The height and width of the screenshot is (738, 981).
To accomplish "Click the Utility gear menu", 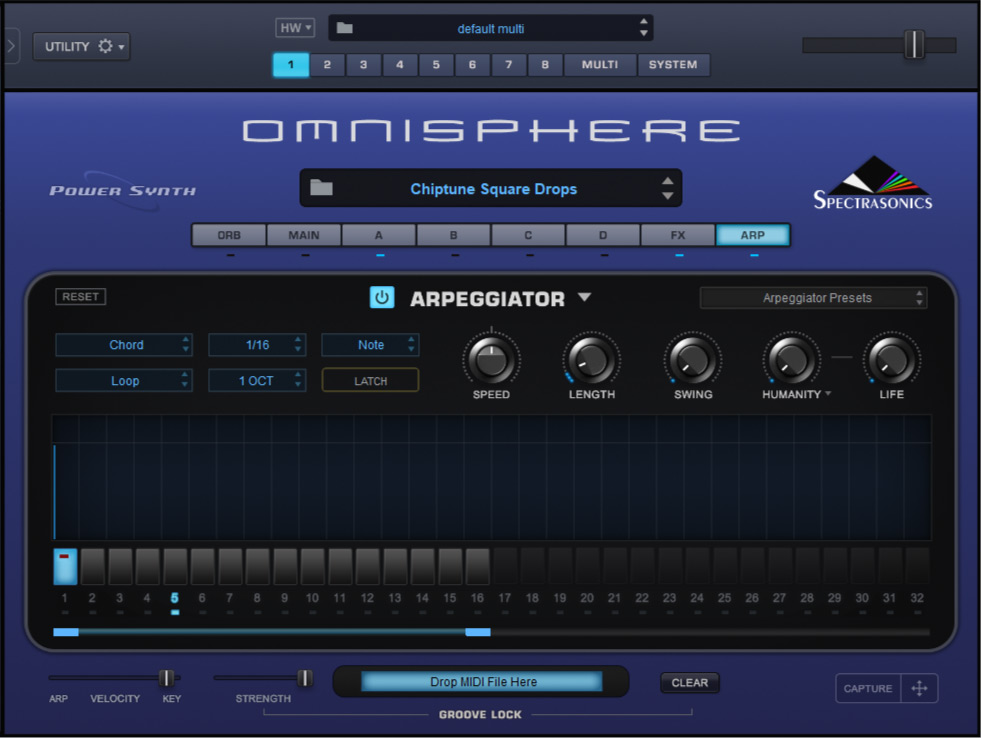I will coord(81,46).
